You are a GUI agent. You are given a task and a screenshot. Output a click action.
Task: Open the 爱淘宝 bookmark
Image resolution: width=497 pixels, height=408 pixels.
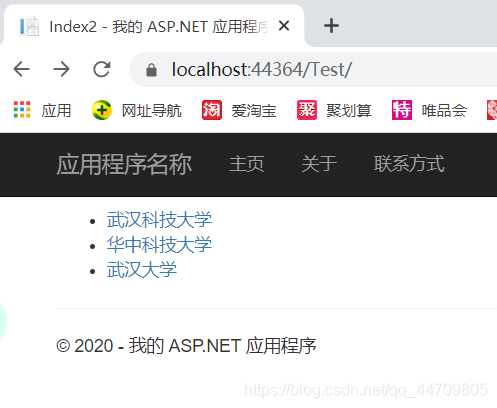tap(239, 110)
